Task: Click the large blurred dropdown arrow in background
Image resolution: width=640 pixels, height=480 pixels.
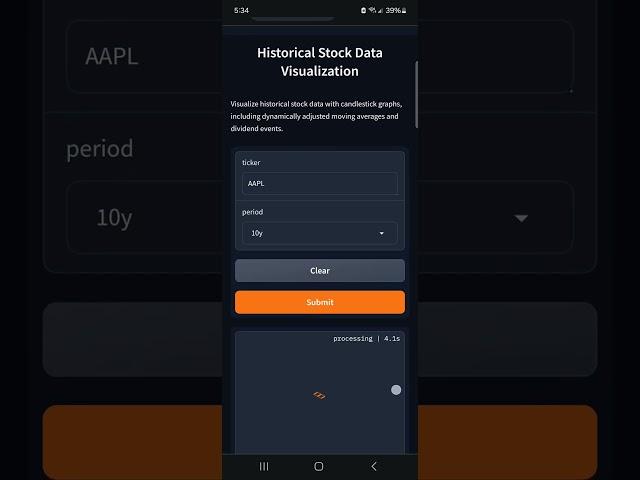Action: [520, 218]
